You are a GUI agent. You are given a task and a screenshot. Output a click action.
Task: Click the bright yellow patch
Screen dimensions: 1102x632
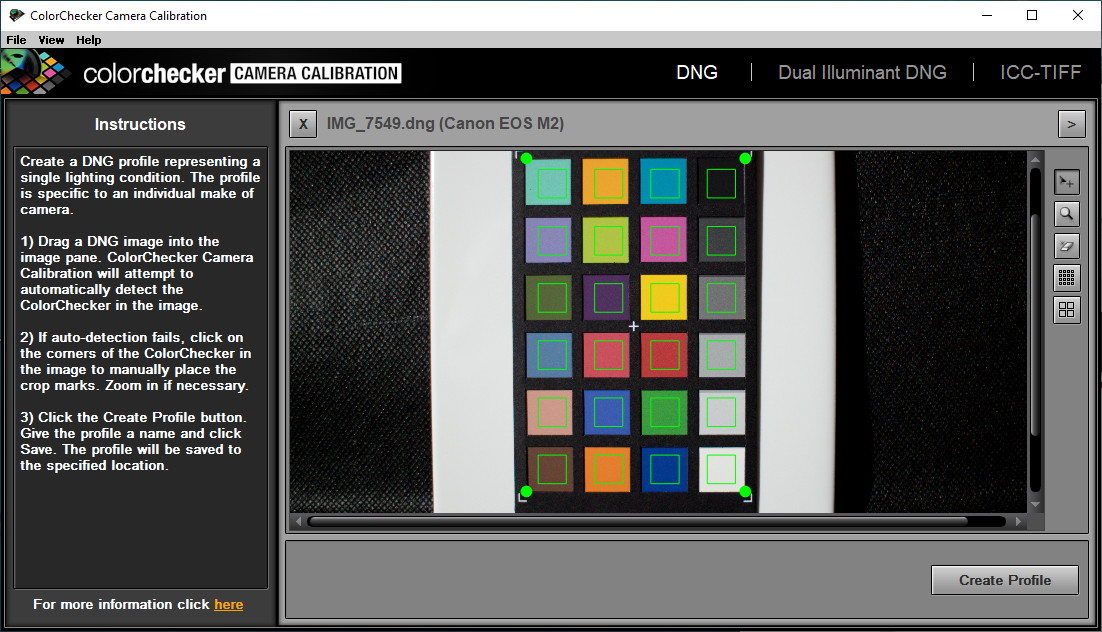663,297
